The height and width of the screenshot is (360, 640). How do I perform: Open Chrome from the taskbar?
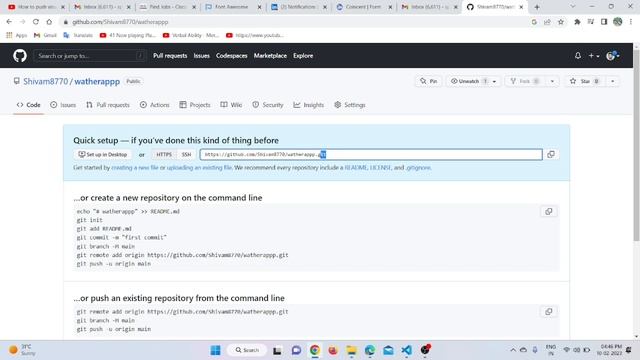point(315,350)
